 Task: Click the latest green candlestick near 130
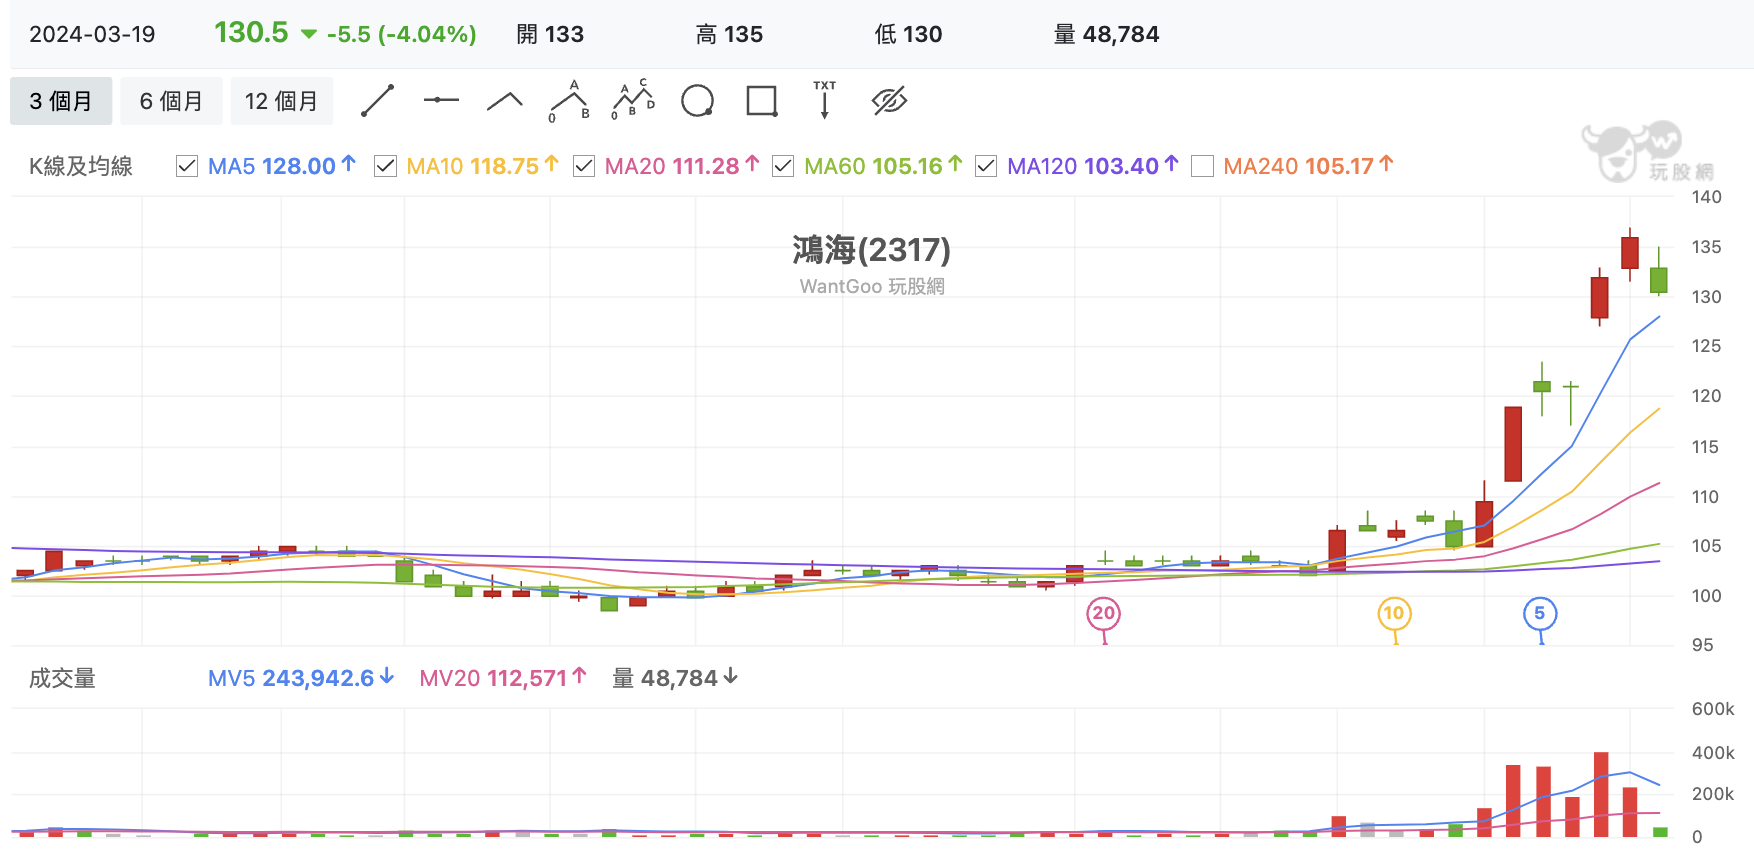click(1658, 280)
